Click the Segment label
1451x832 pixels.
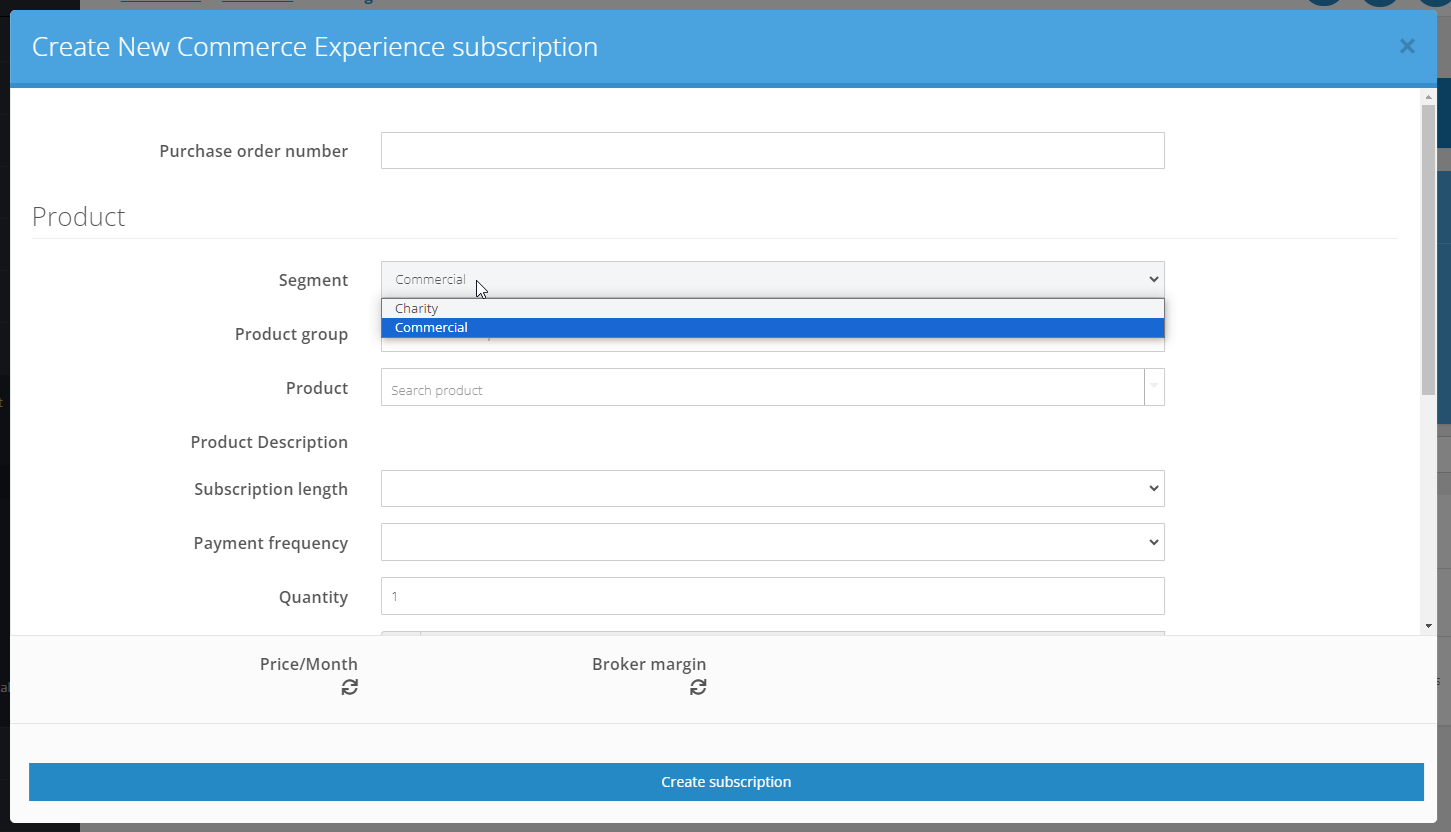point(313,280)
